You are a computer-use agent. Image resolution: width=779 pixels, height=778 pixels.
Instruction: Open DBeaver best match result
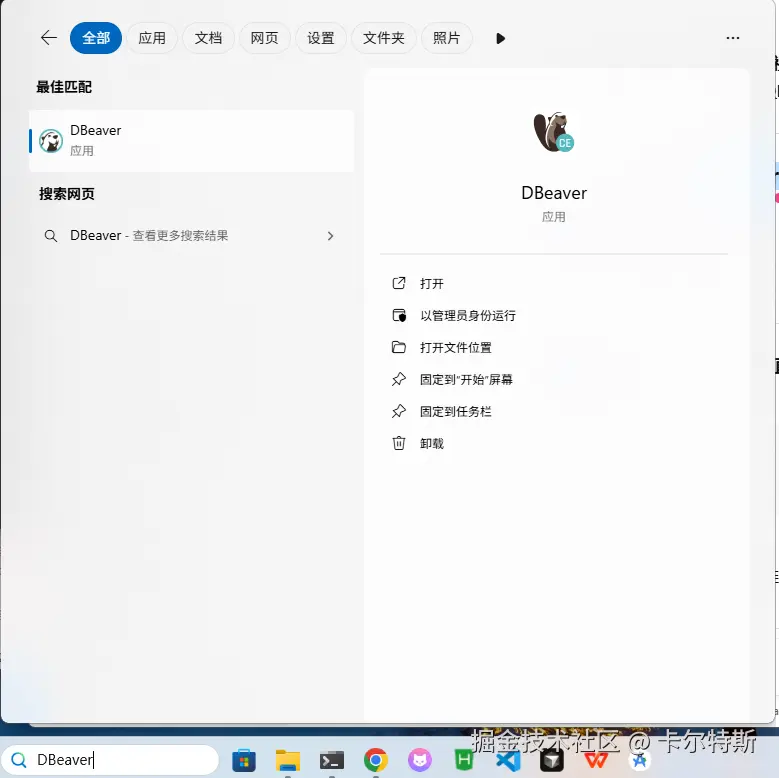191,141
